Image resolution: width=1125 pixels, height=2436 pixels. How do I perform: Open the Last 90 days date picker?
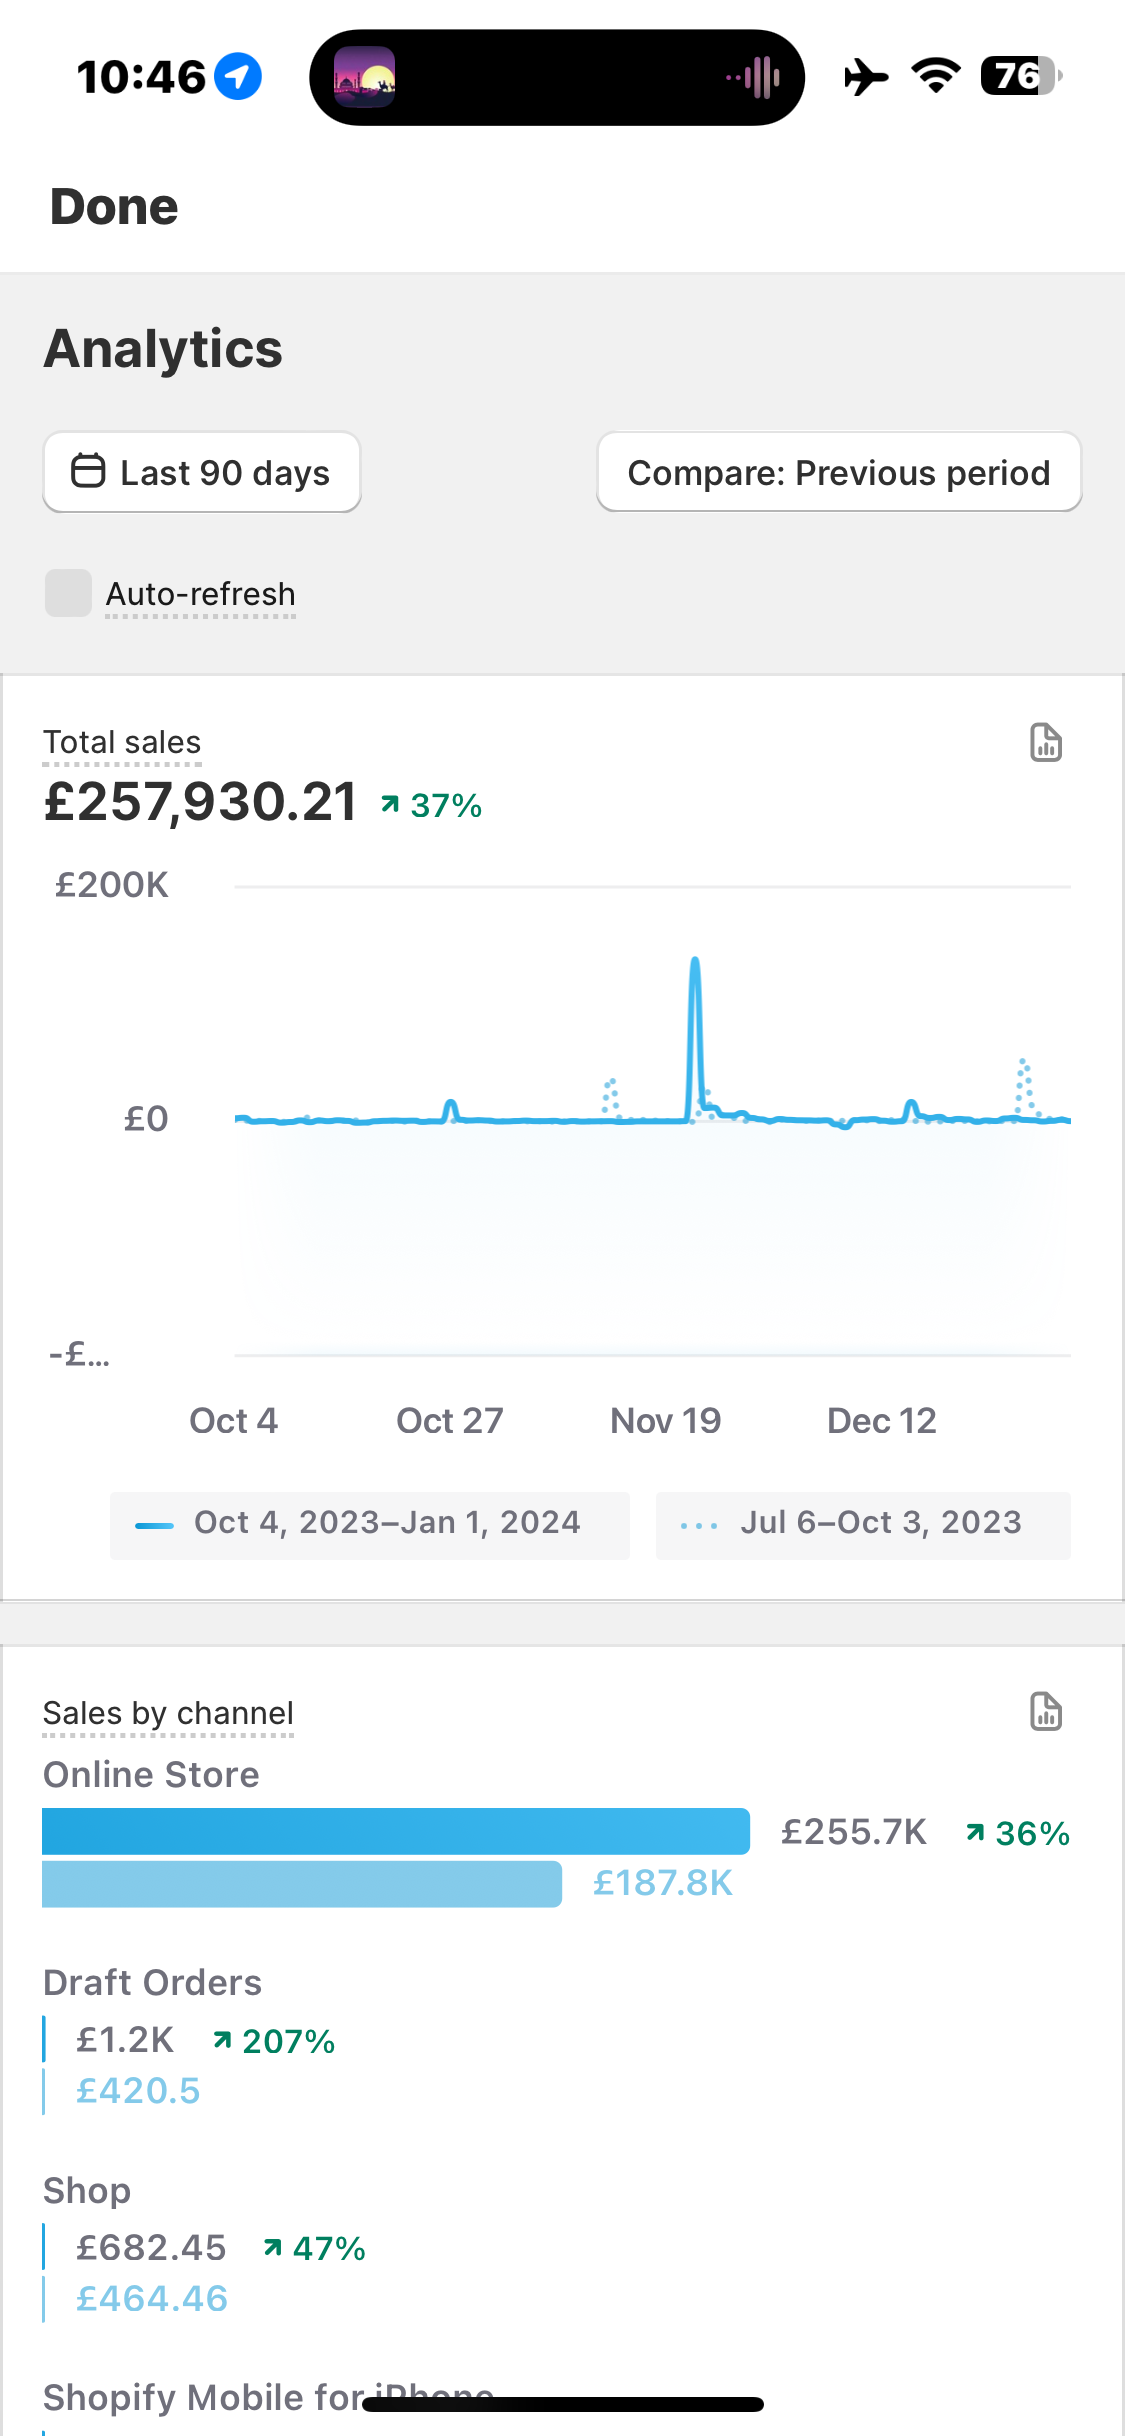coord(202,472)
